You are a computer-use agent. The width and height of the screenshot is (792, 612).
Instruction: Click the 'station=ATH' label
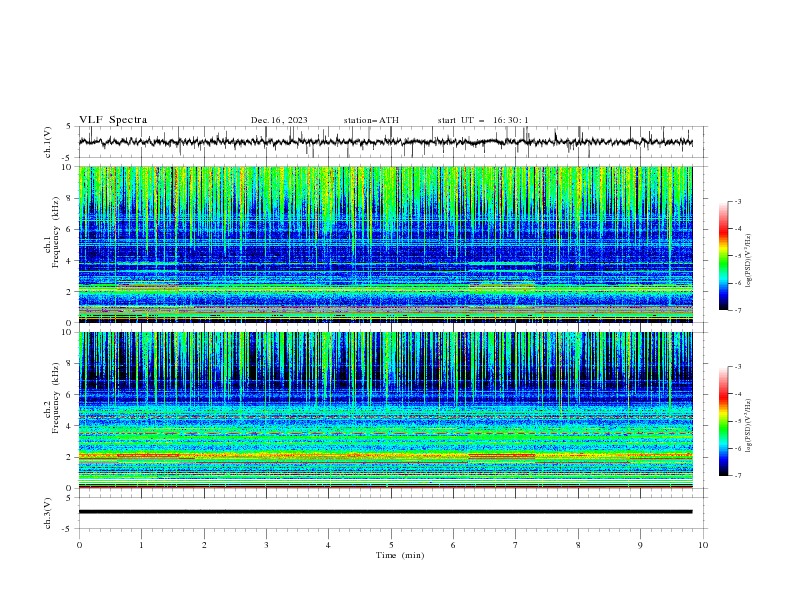click(x=371, y=120)
